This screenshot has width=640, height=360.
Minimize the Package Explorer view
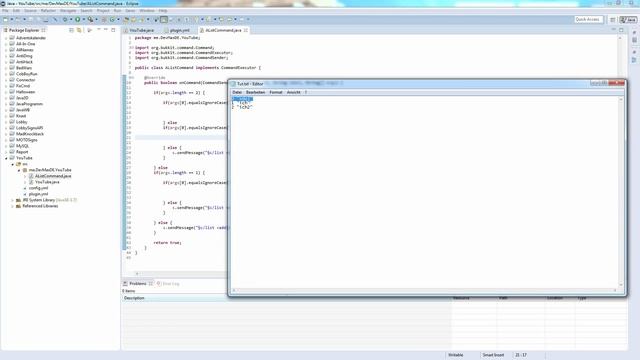pyautogui.click(x=106, y=30)
